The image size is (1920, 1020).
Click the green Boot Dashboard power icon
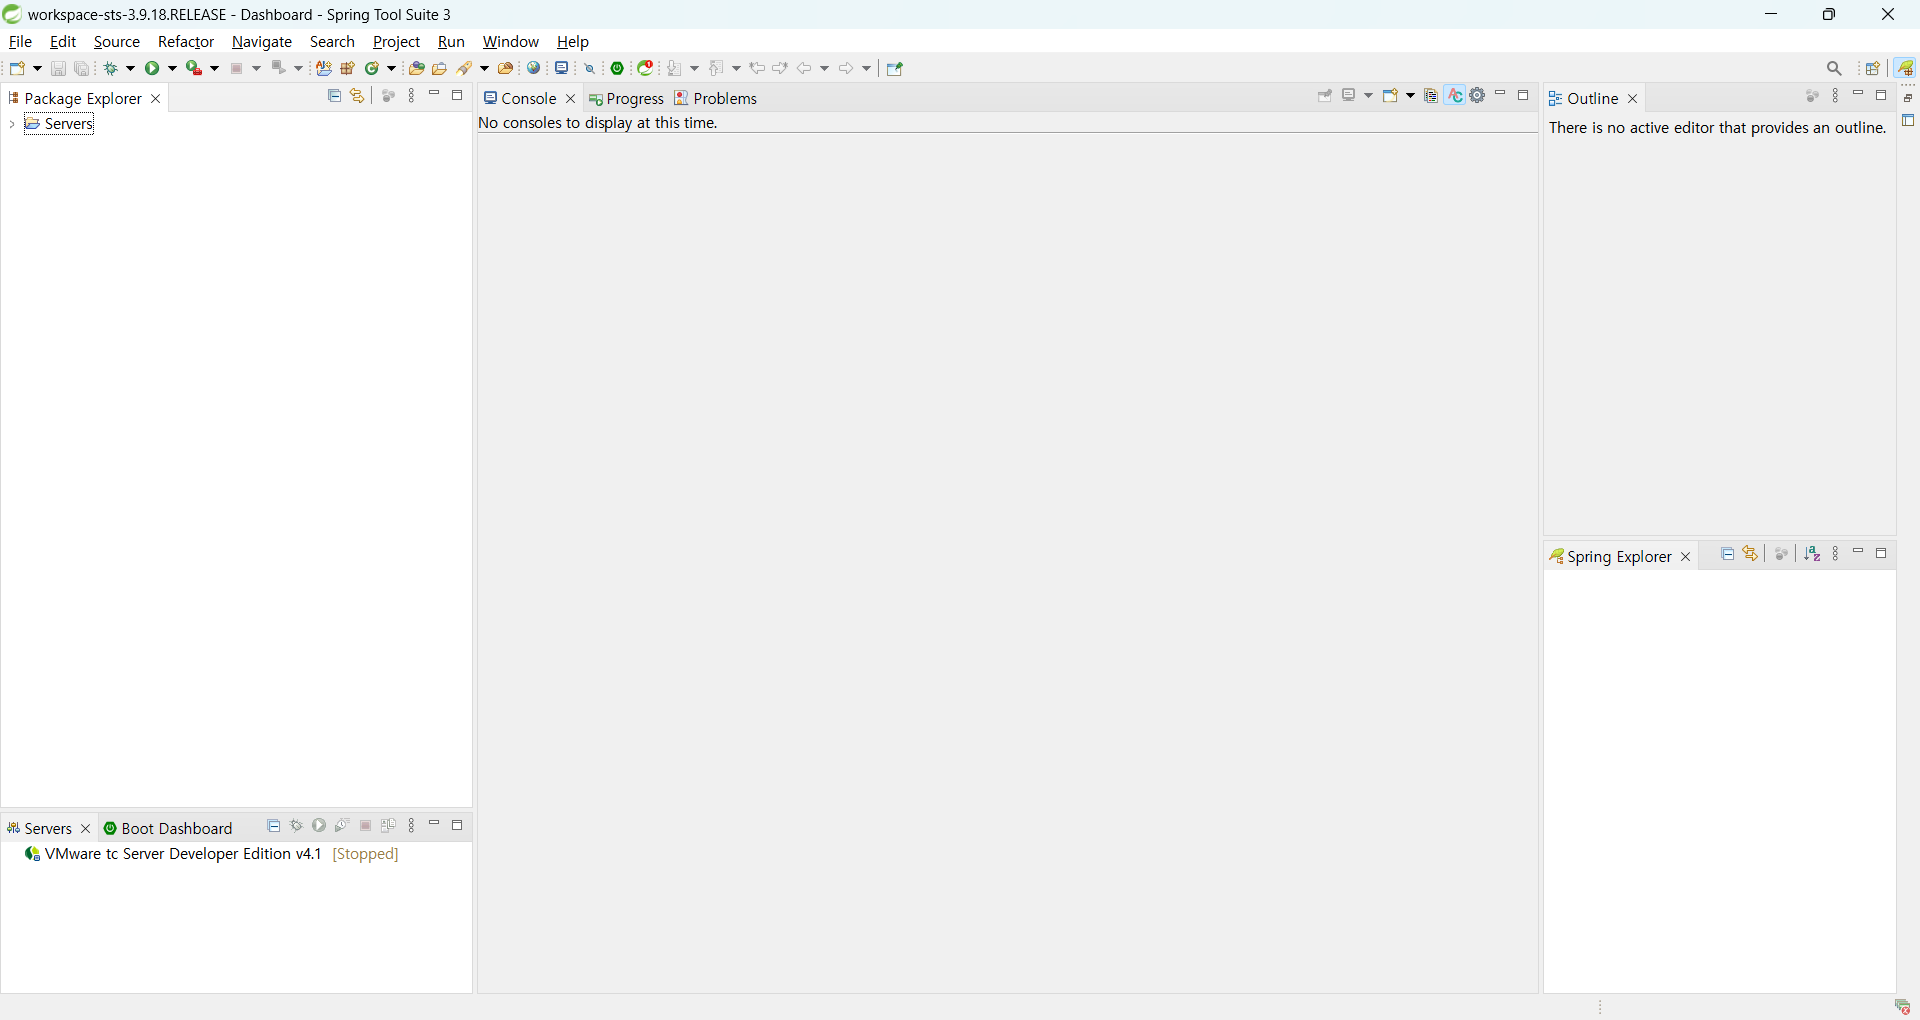[619, 69]
